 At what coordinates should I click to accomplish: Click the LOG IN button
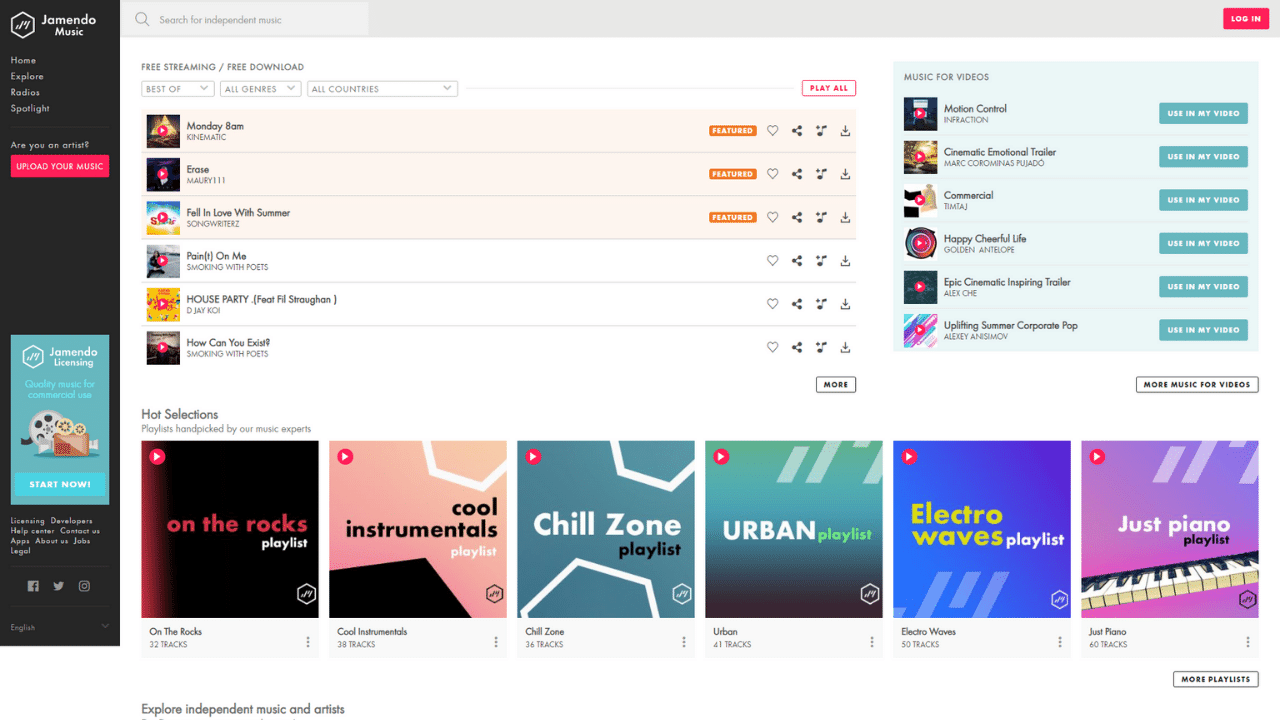(x=1246, y=19)
